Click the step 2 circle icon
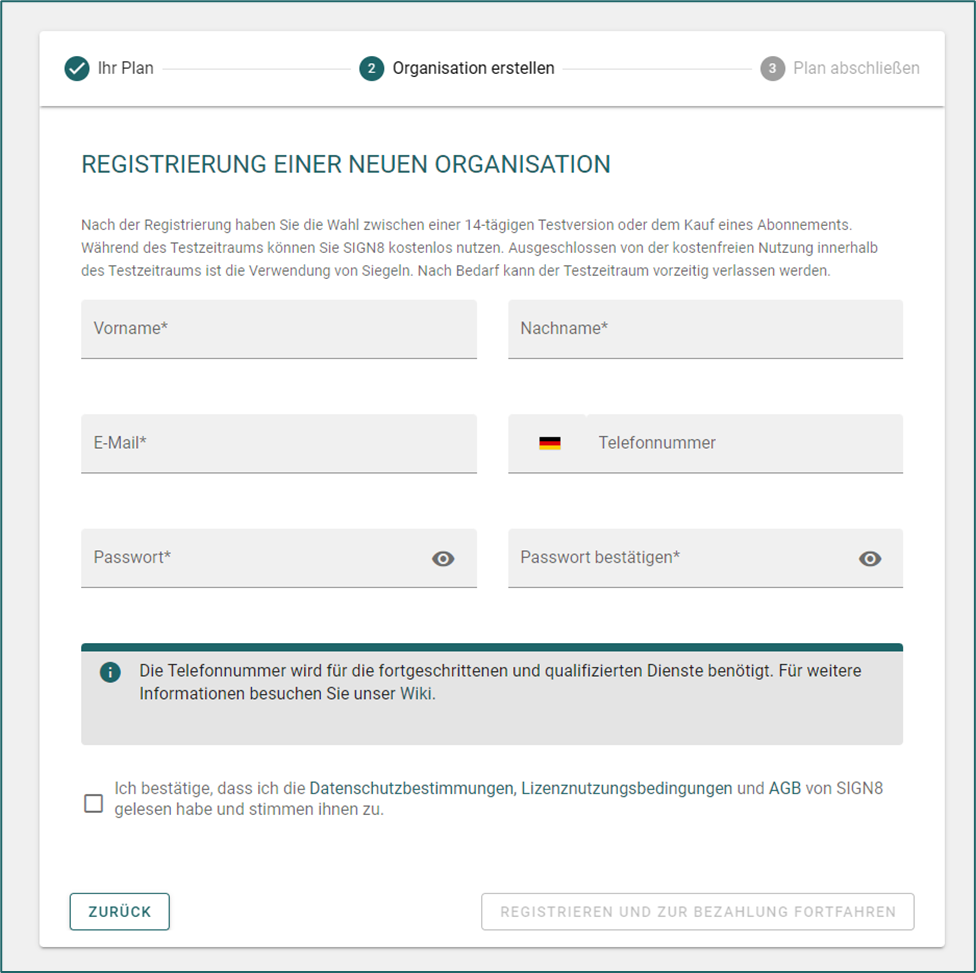 [x=372, y=68]
